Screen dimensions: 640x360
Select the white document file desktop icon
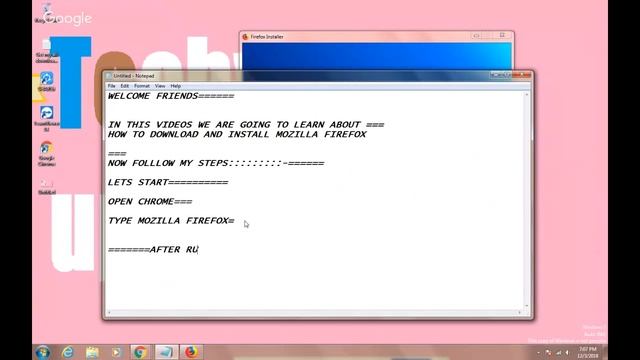click(x=47, y=51)
